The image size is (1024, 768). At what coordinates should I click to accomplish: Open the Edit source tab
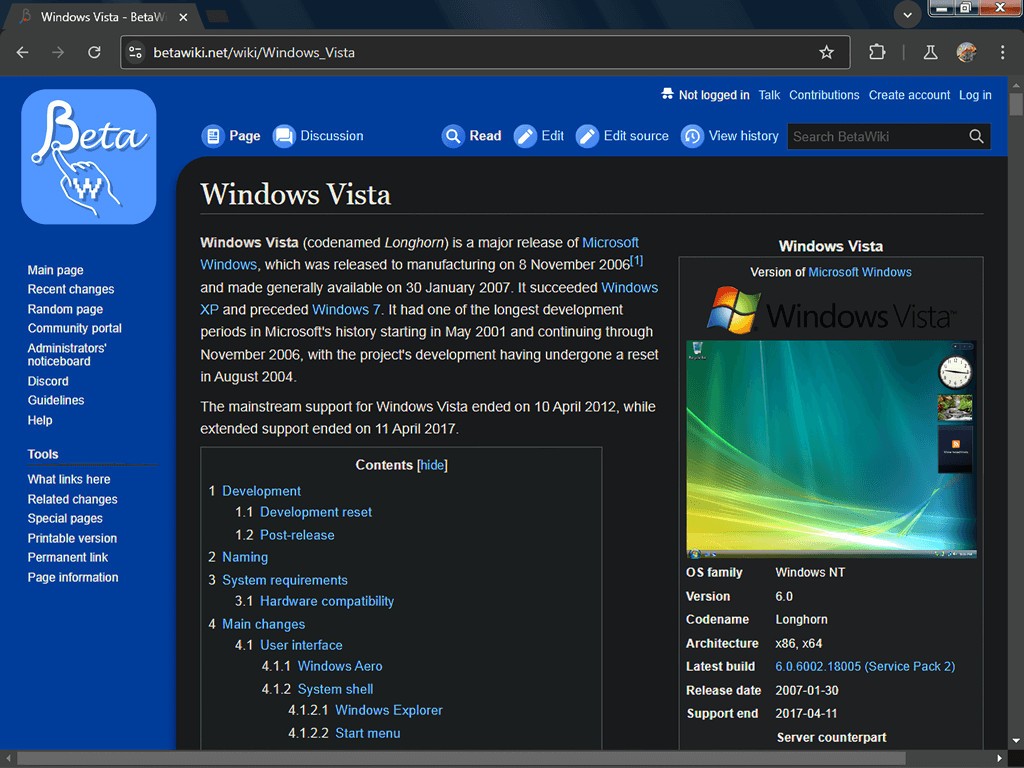636,136
